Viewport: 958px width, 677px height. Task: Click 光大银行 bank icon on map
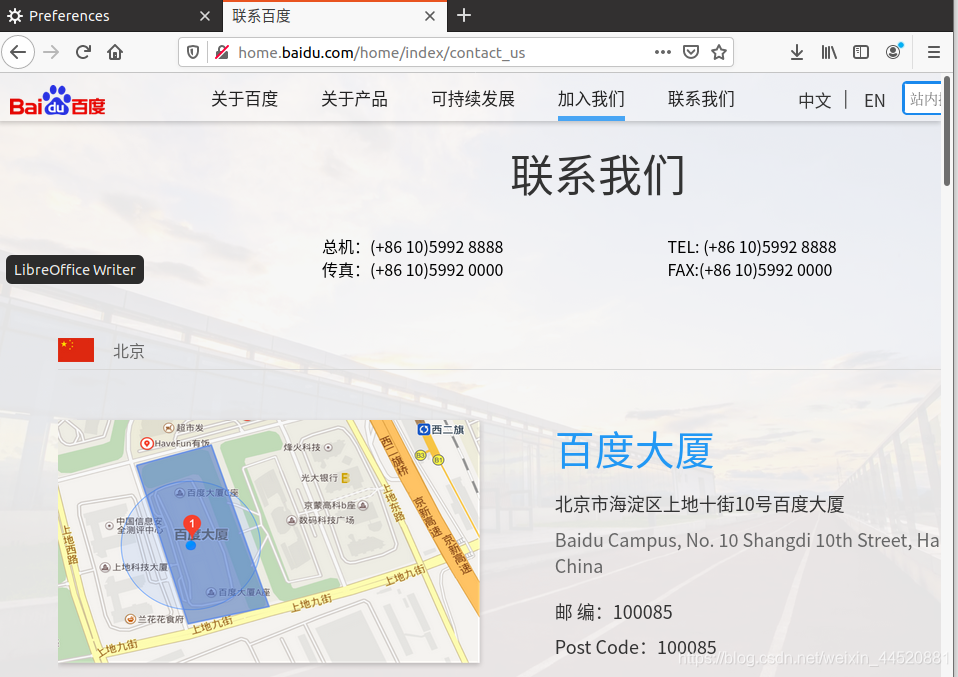click(x=345, y=478)
